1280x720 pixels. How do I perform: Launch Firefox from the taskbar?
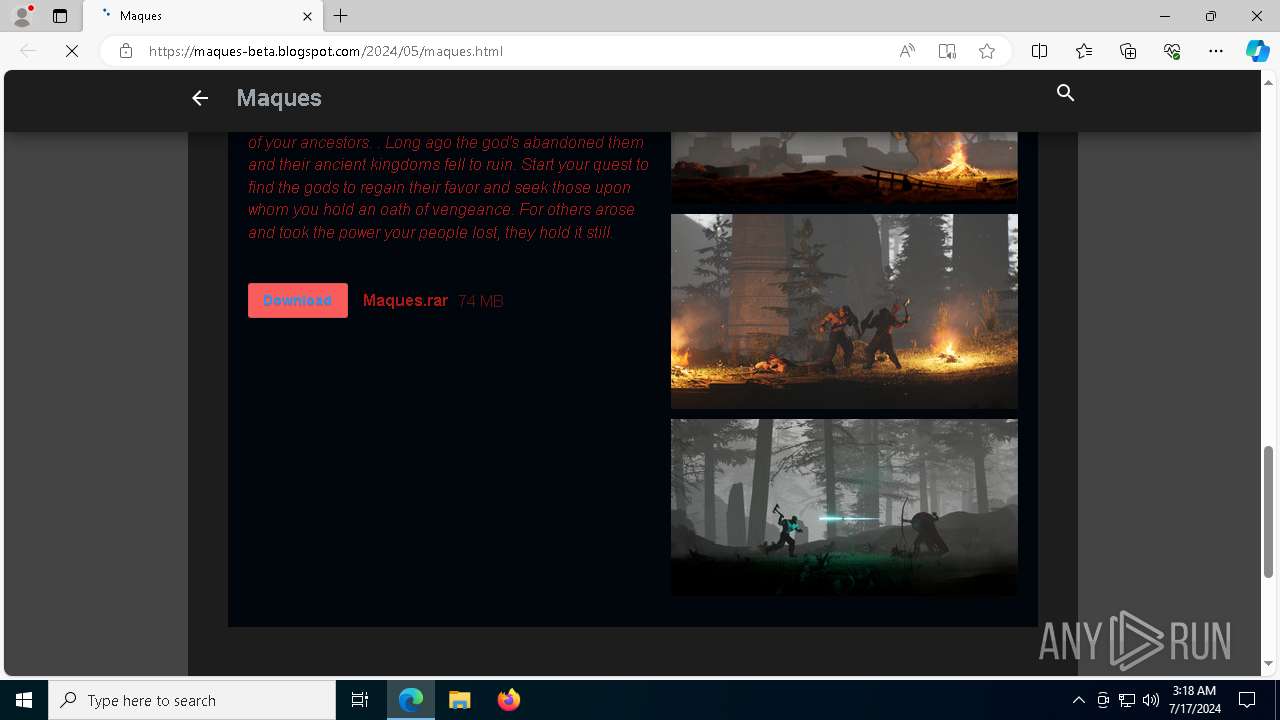[x=509, y=700]
